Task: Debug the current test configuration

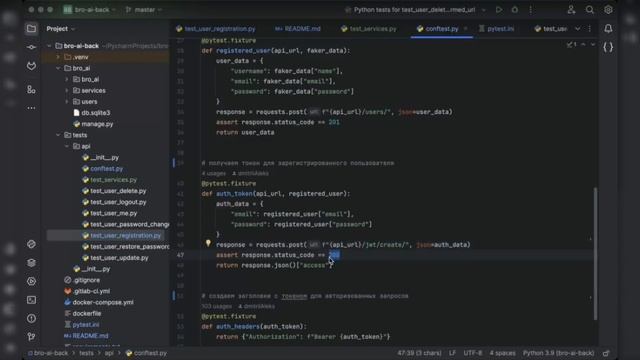Action: click(x=515, y=9)
